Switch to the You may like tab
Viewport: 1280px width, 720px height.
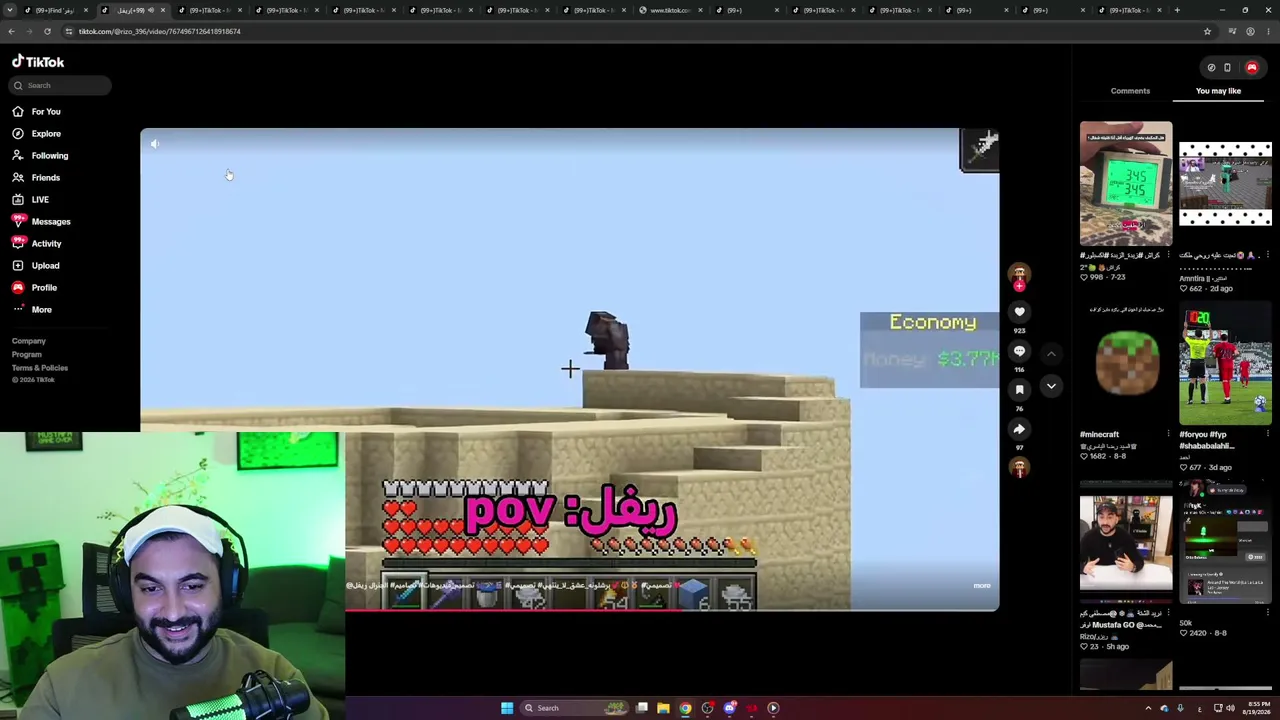(x=1218, y=91)
